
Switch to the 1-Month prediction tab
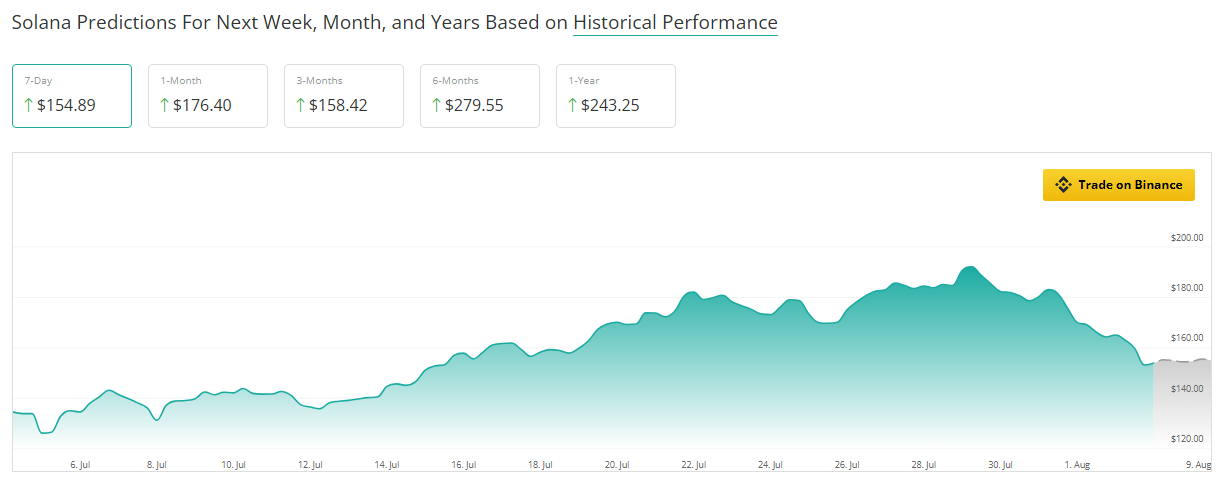coord(208,96)
